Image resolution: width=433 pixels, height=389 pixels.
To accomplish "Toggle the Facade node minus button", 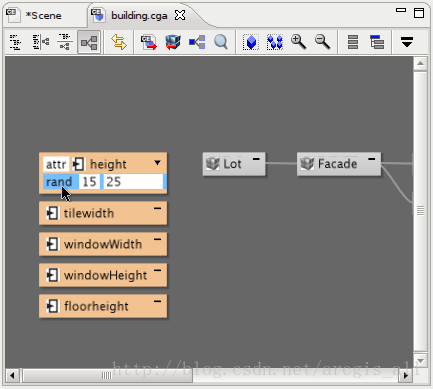I will (371, 159).
